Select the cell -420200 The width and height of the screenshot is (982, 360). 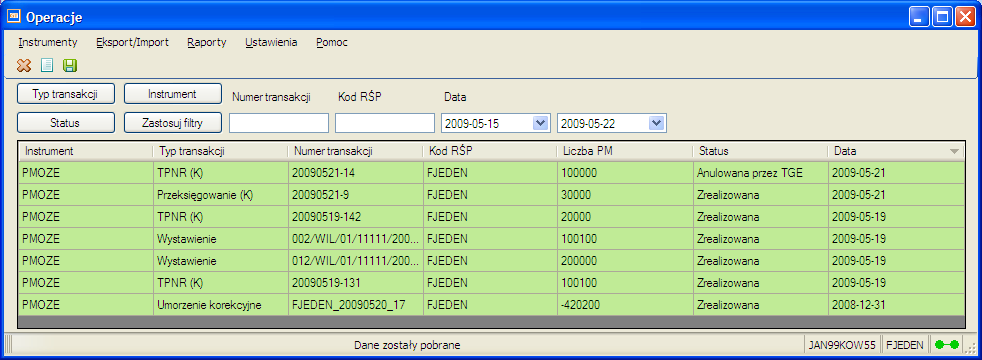coord(625,305)
